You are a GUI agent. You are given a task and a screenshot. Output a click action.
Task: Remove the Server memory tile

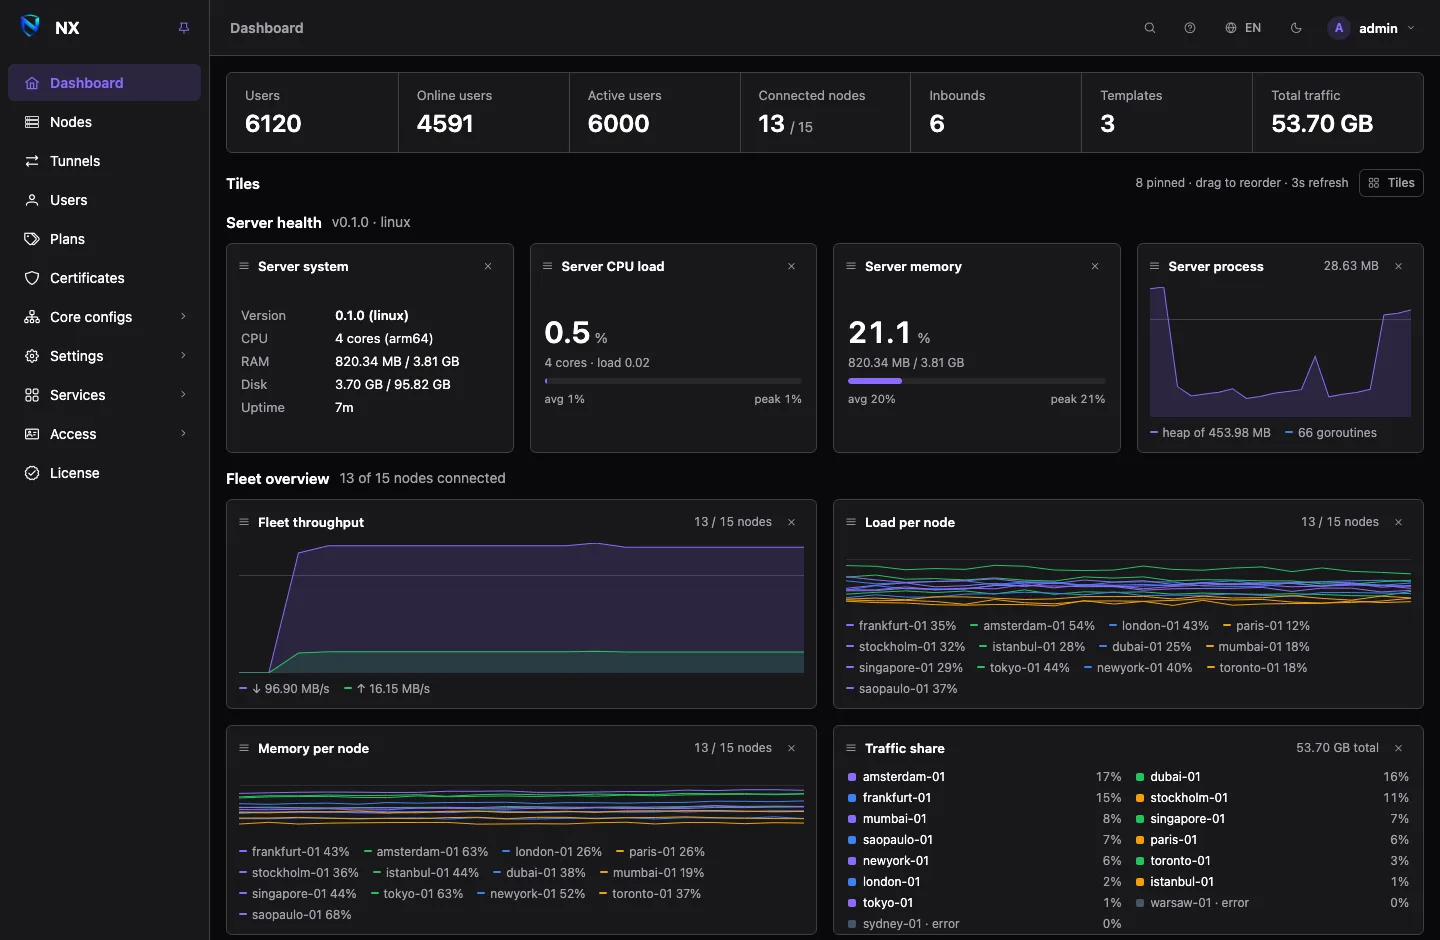pos(1095,266)
